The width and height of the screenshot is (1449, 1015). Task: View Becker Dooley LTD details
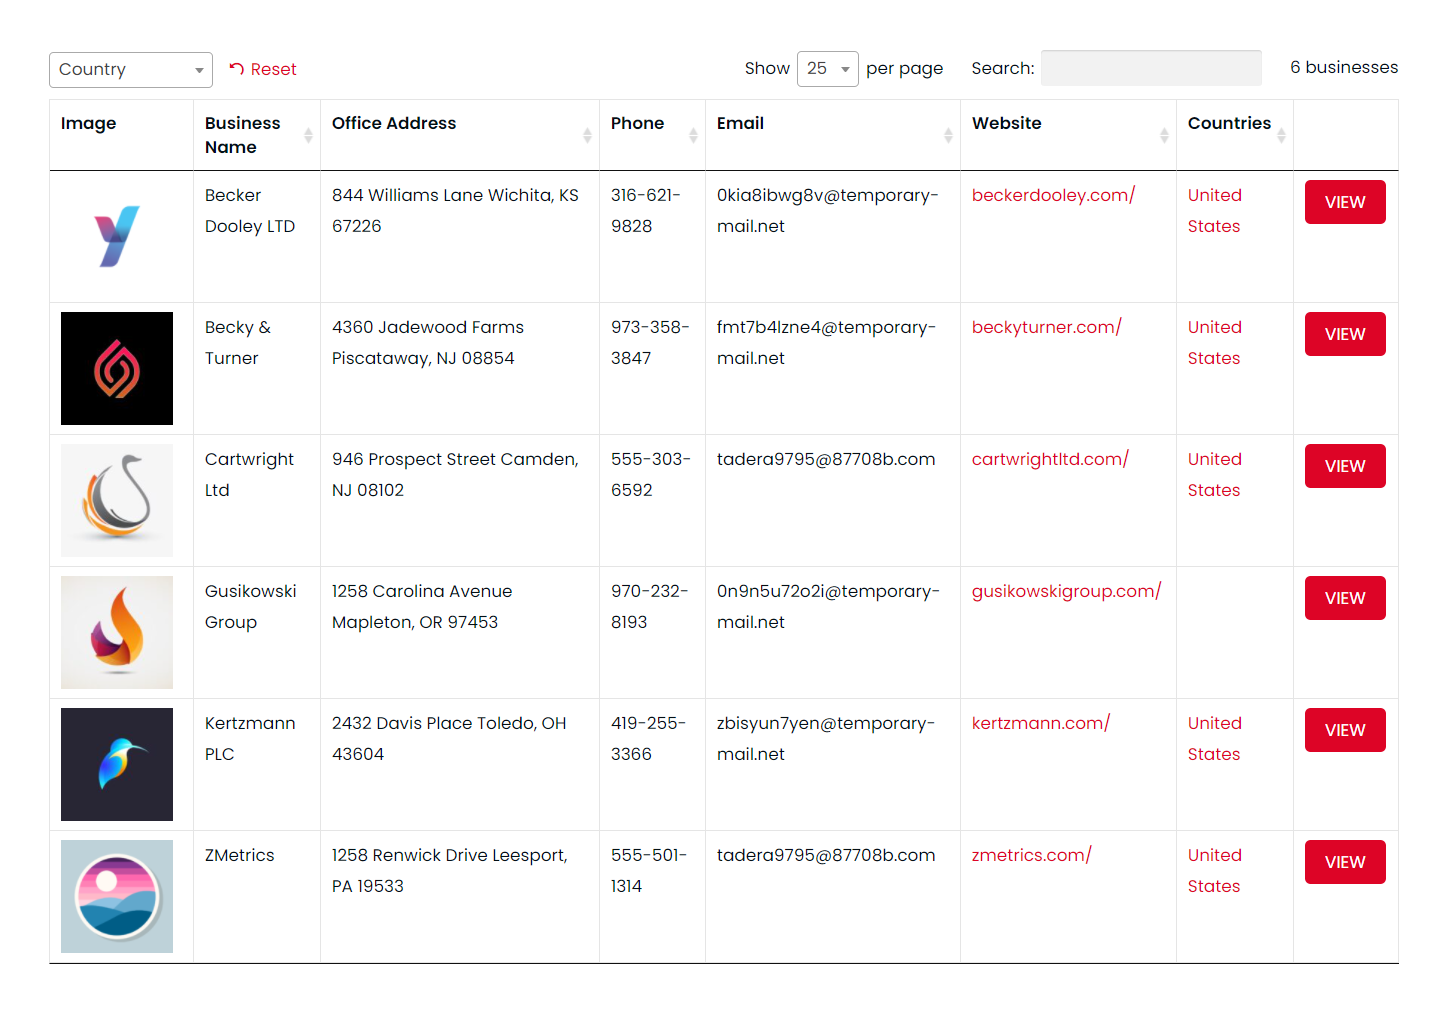1344,202
